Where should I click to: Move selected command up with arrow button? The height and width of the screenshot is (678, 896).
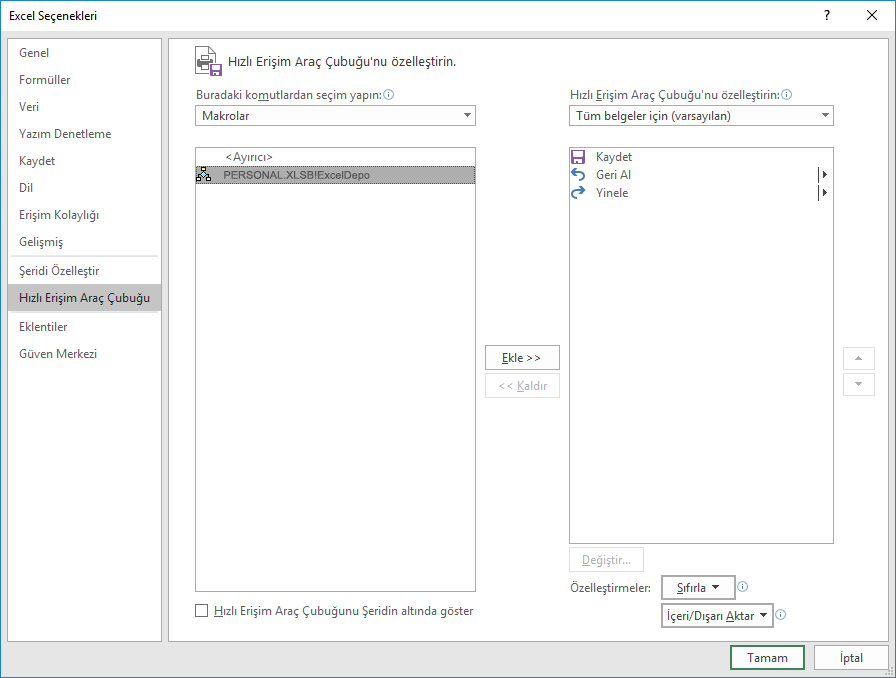pyautogui.click(x=858, y=358)
